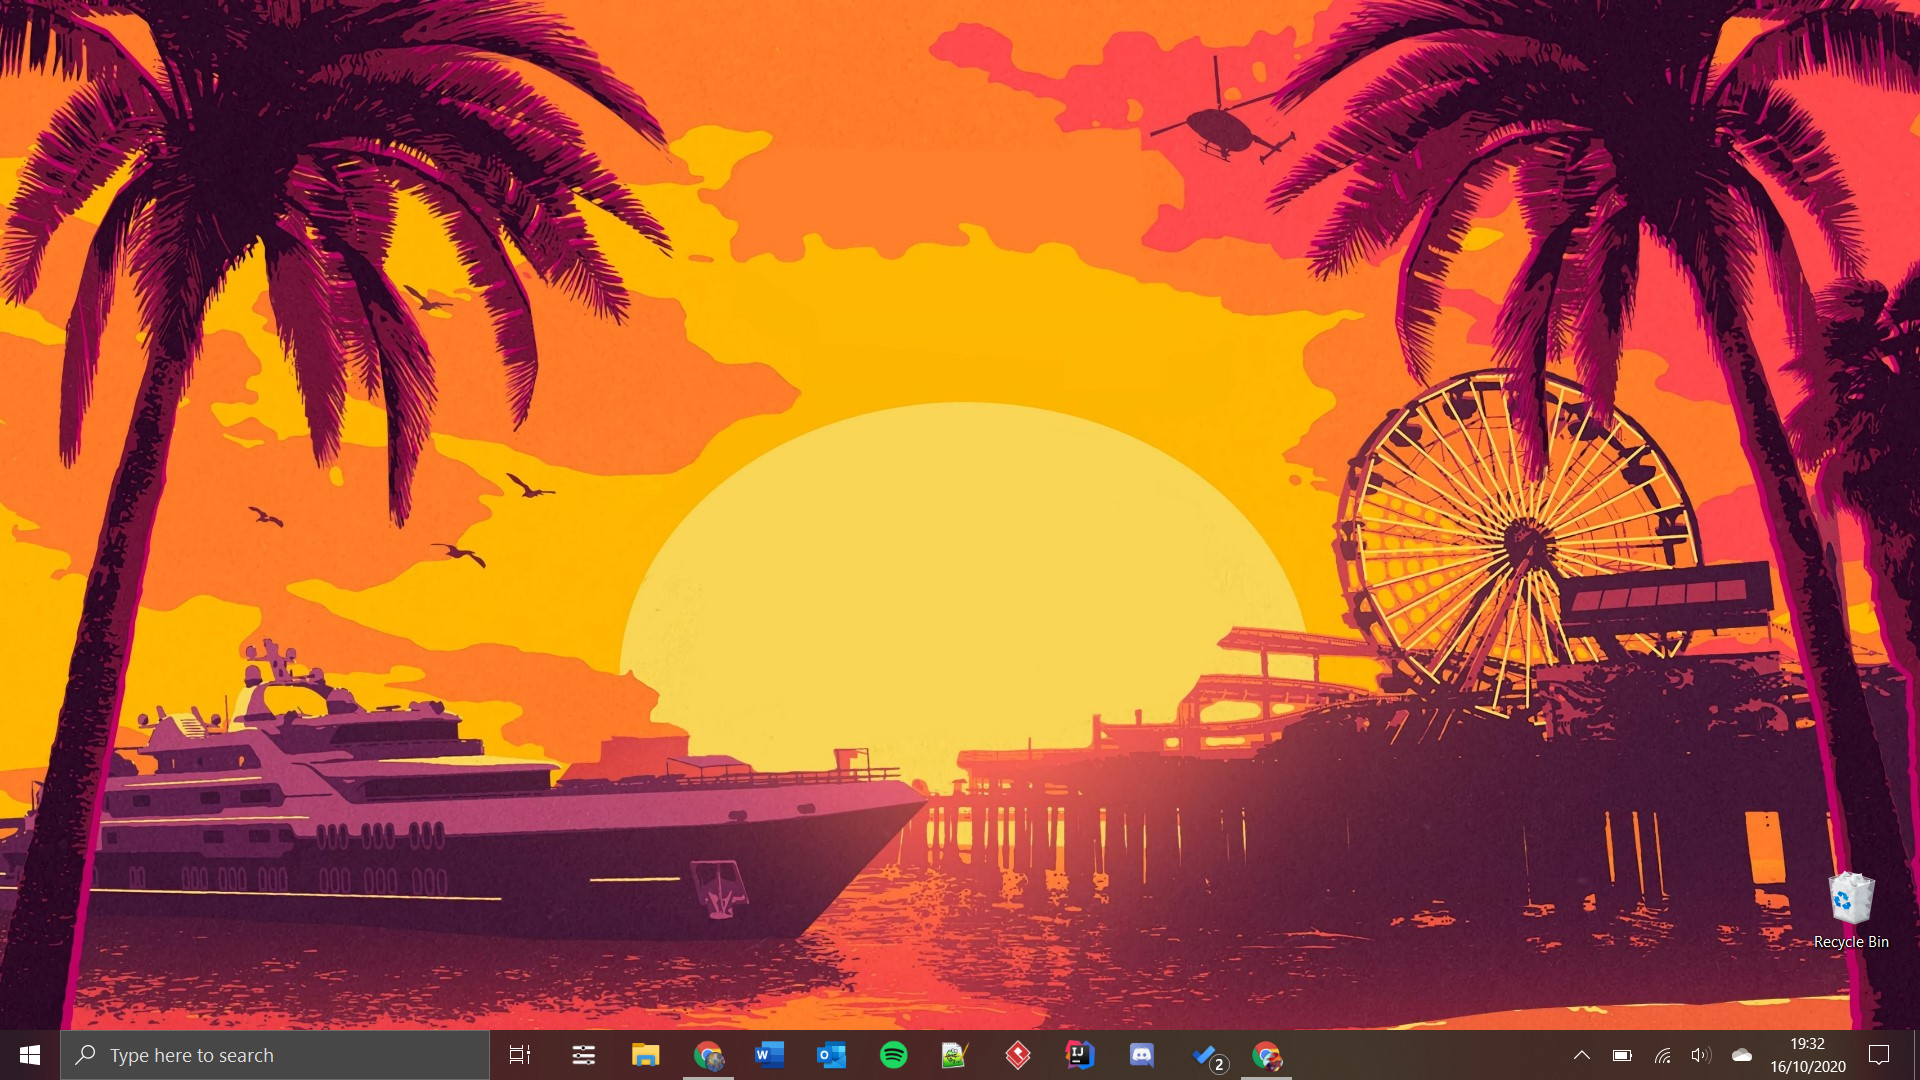Open Notepad++ from the taskbar
The height and width of the screenshot is (1080, 1920).
click(956, 1055)
